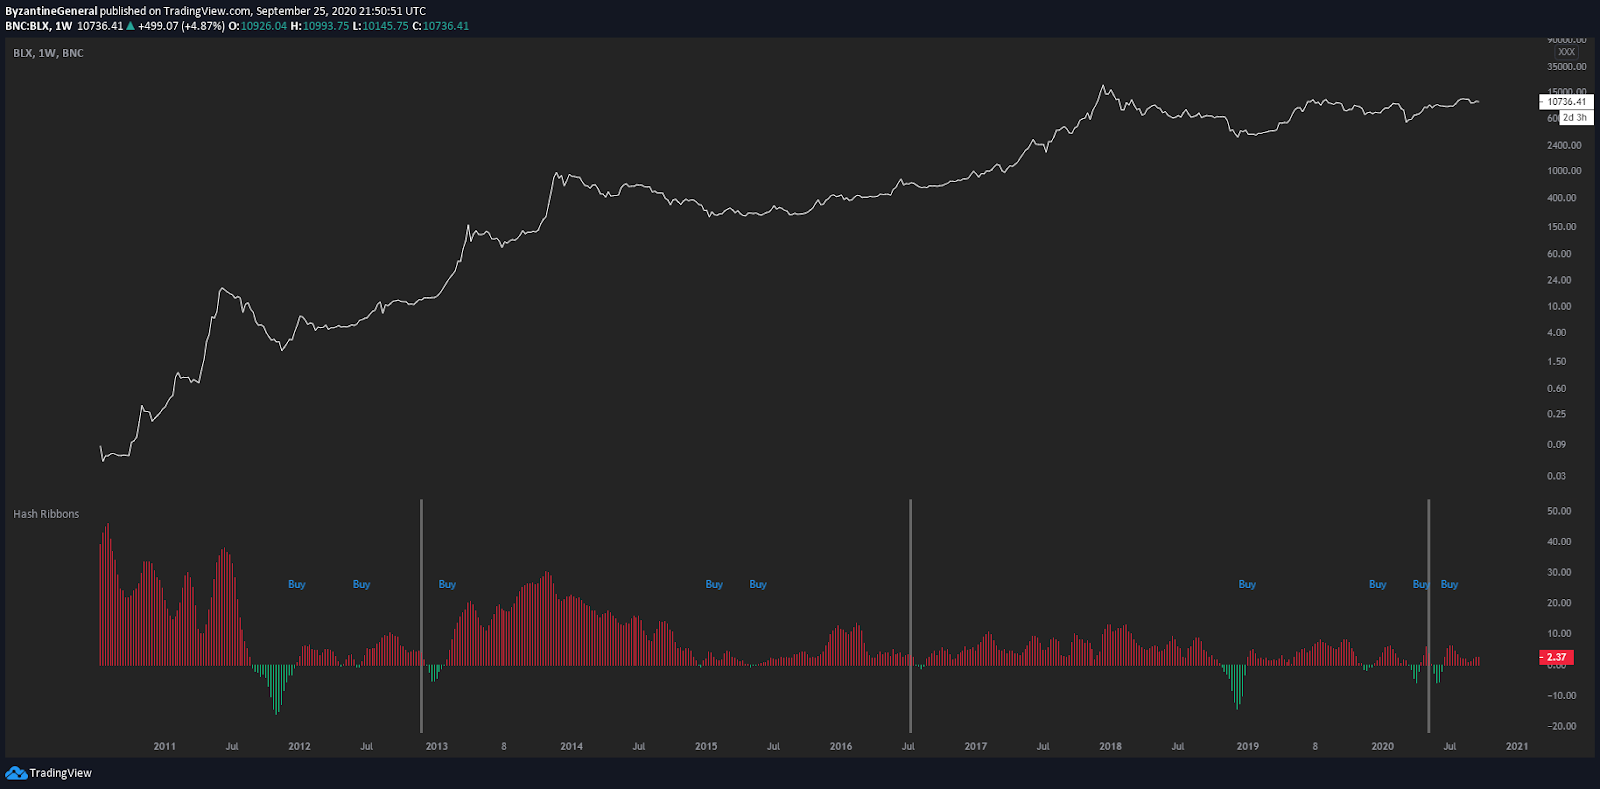The image size is (1600, 789).
Task: Click the 0.60 price axis label
Action: (x=1557, y=389)
